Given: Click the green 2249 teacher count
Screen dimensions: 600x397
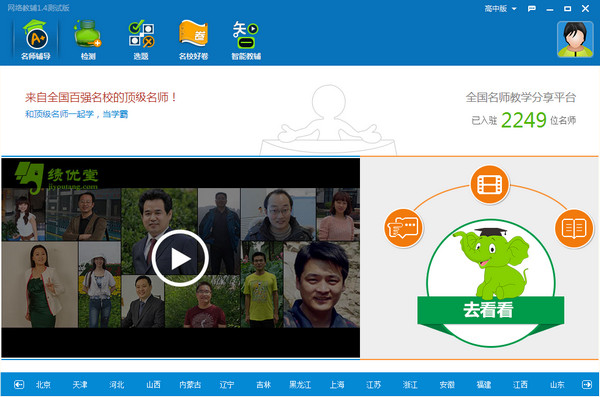Looking at the screenshot, I should [523, 120].
